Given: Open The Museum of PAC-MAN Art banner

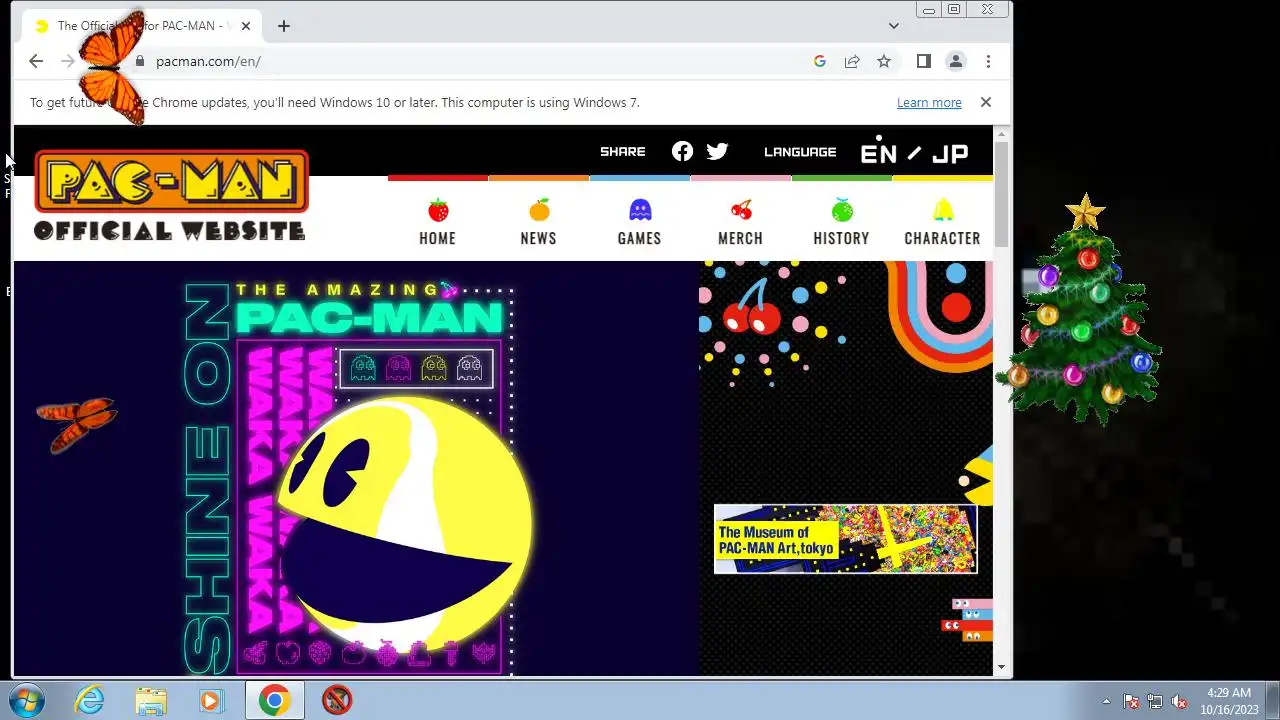Looking at the screenshot, I should [845, 539].
